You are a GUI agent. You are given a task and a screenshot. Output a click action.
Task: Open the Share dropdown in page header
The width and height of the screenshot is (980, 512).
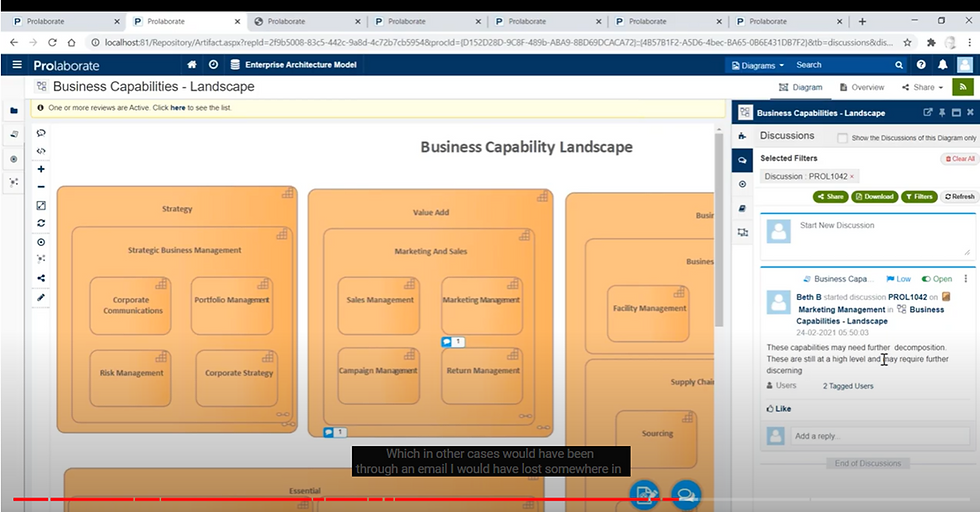point(922,87)
